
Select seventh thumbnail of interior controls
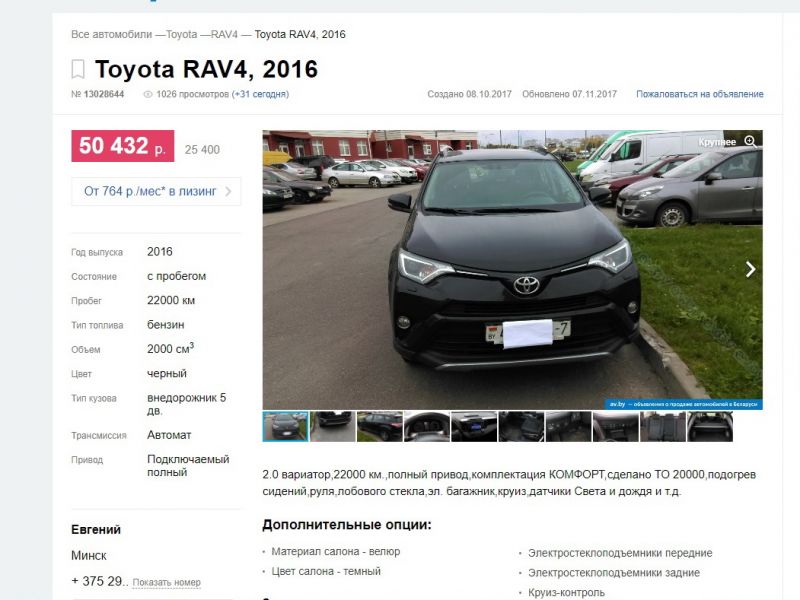(x=568, y=427)
